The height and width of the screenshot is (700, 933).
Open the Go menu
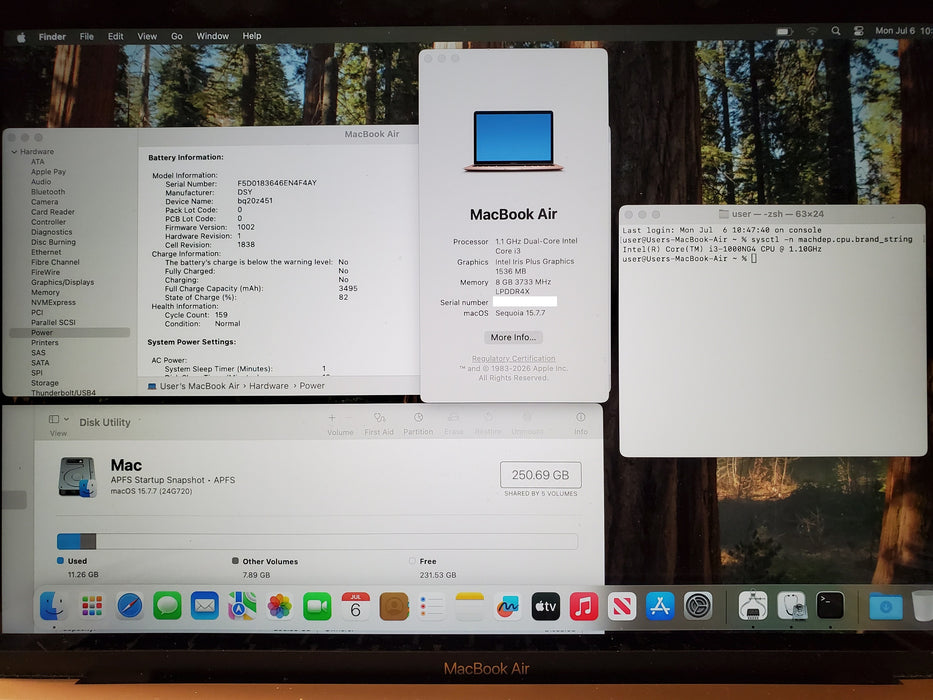177,36
